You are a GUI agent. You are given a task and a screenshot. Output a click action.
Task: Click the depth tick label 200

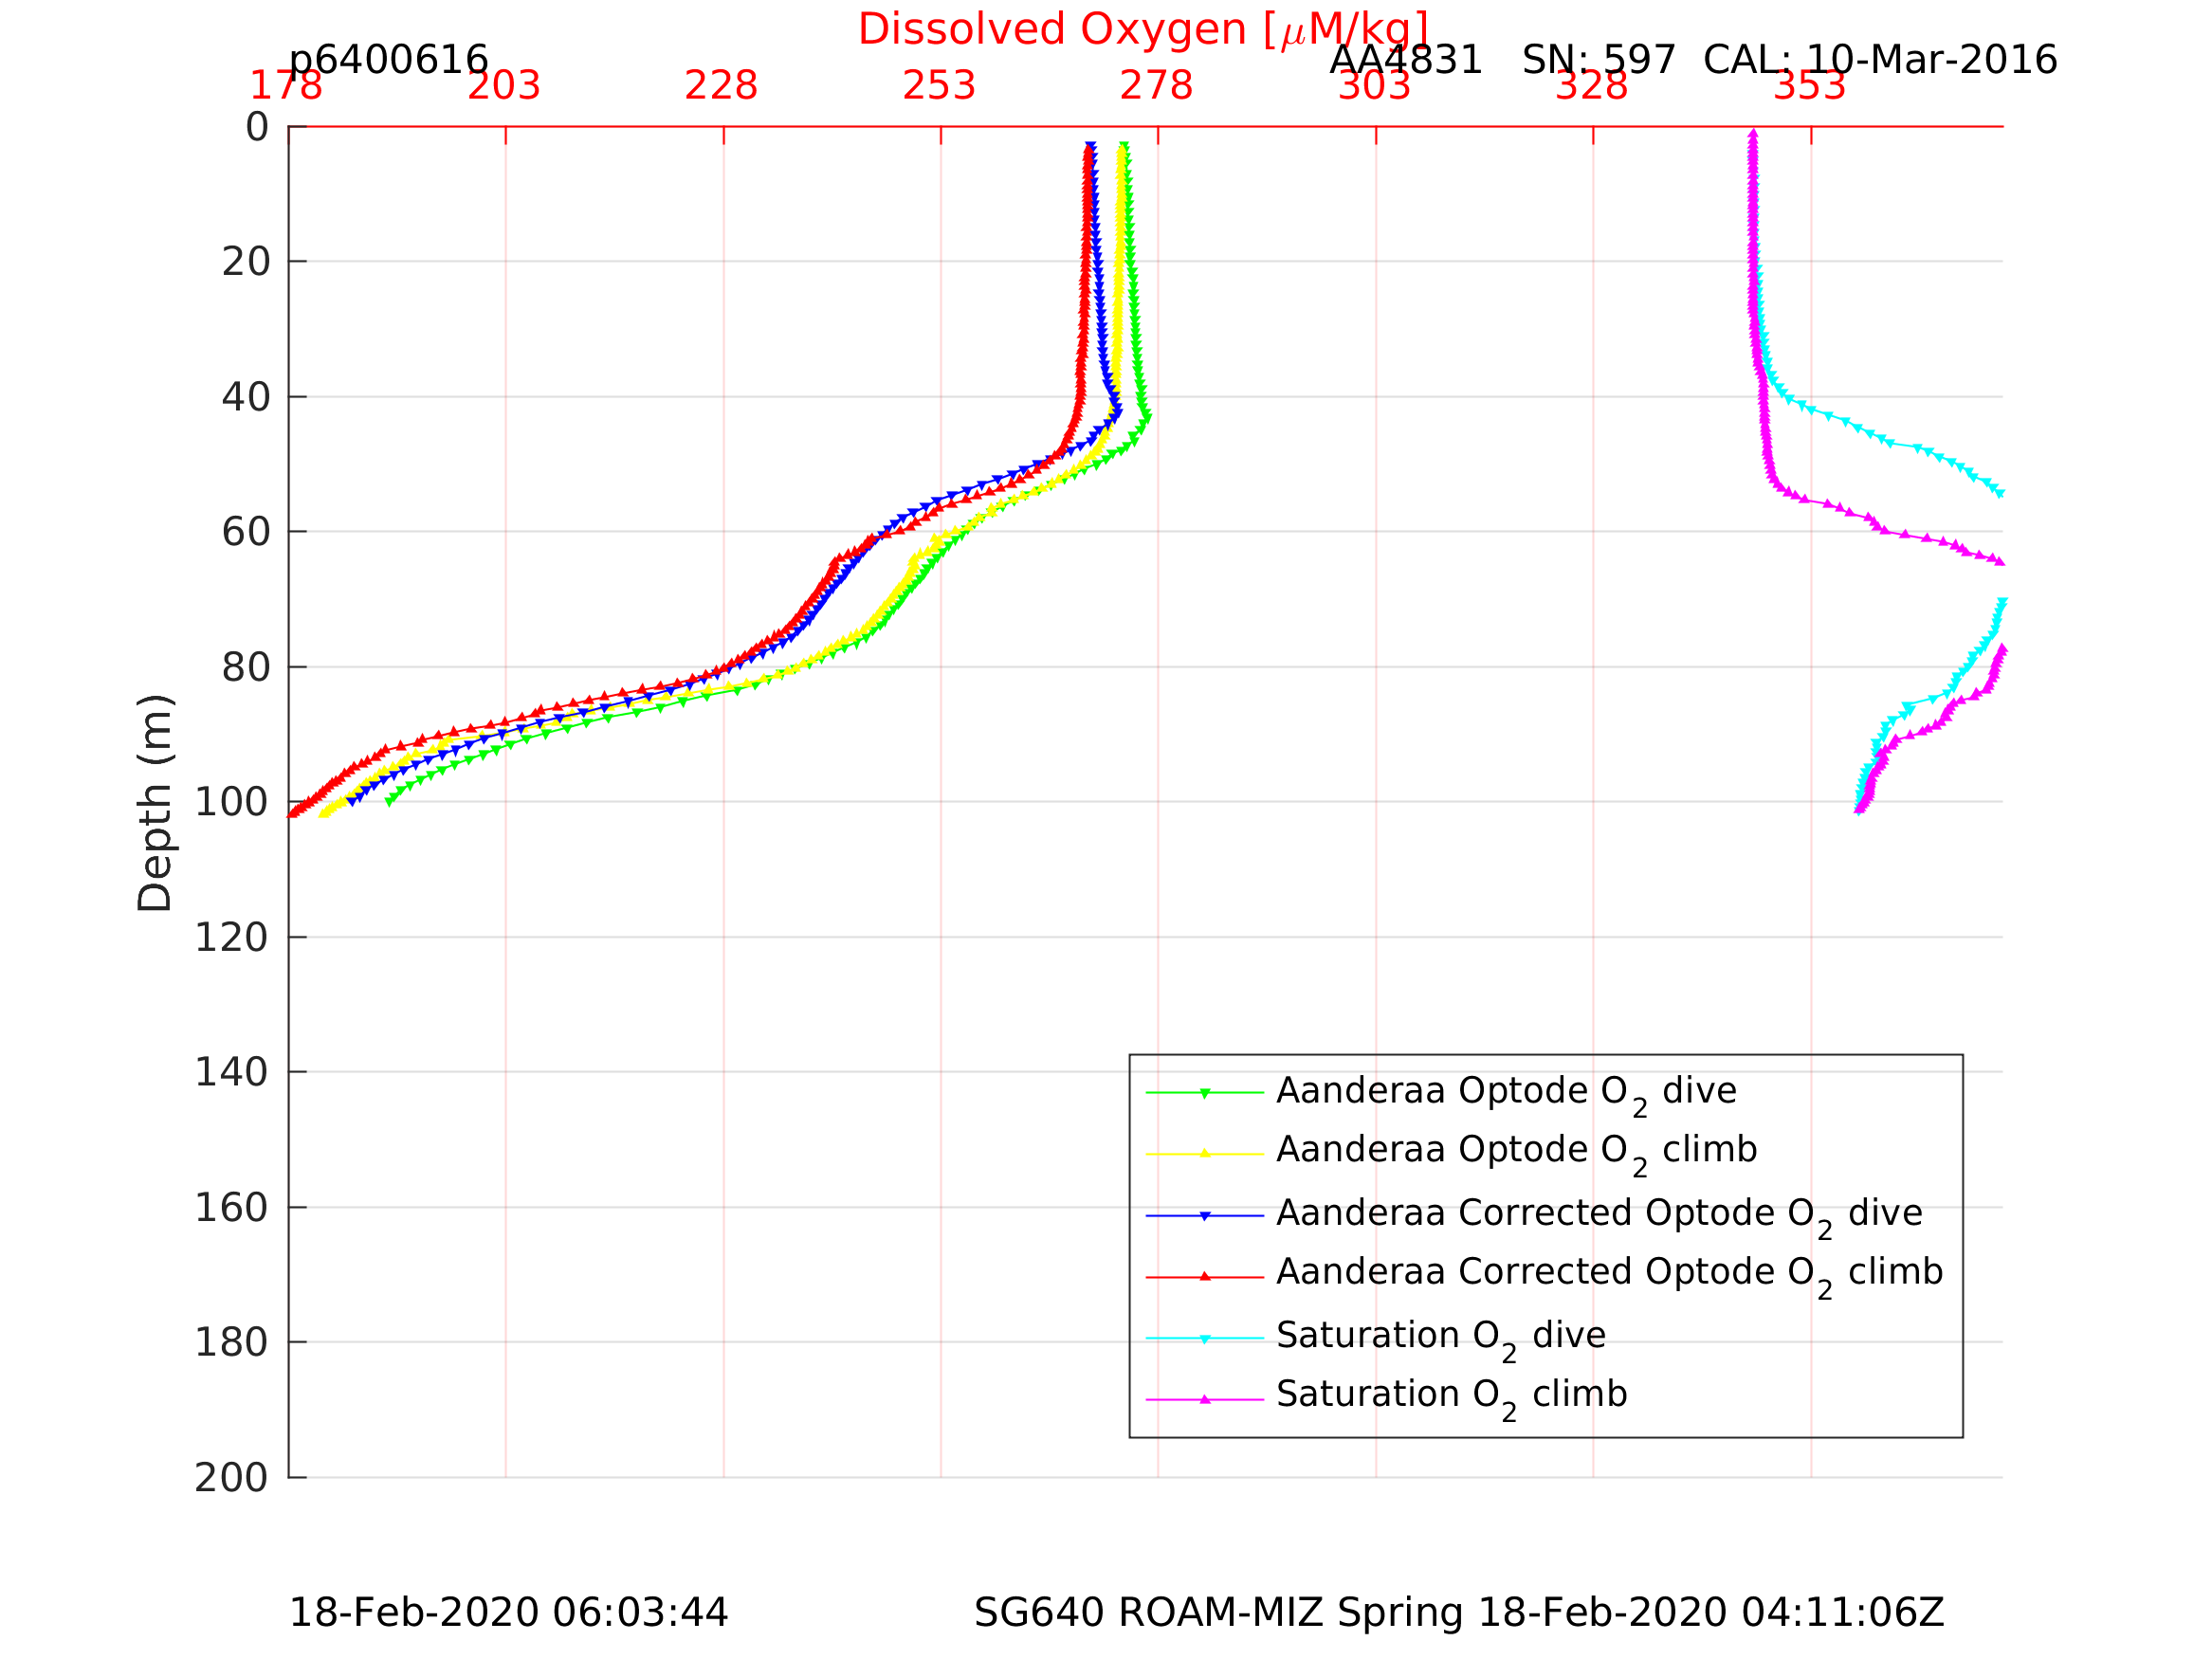(x=231, y=1477)
